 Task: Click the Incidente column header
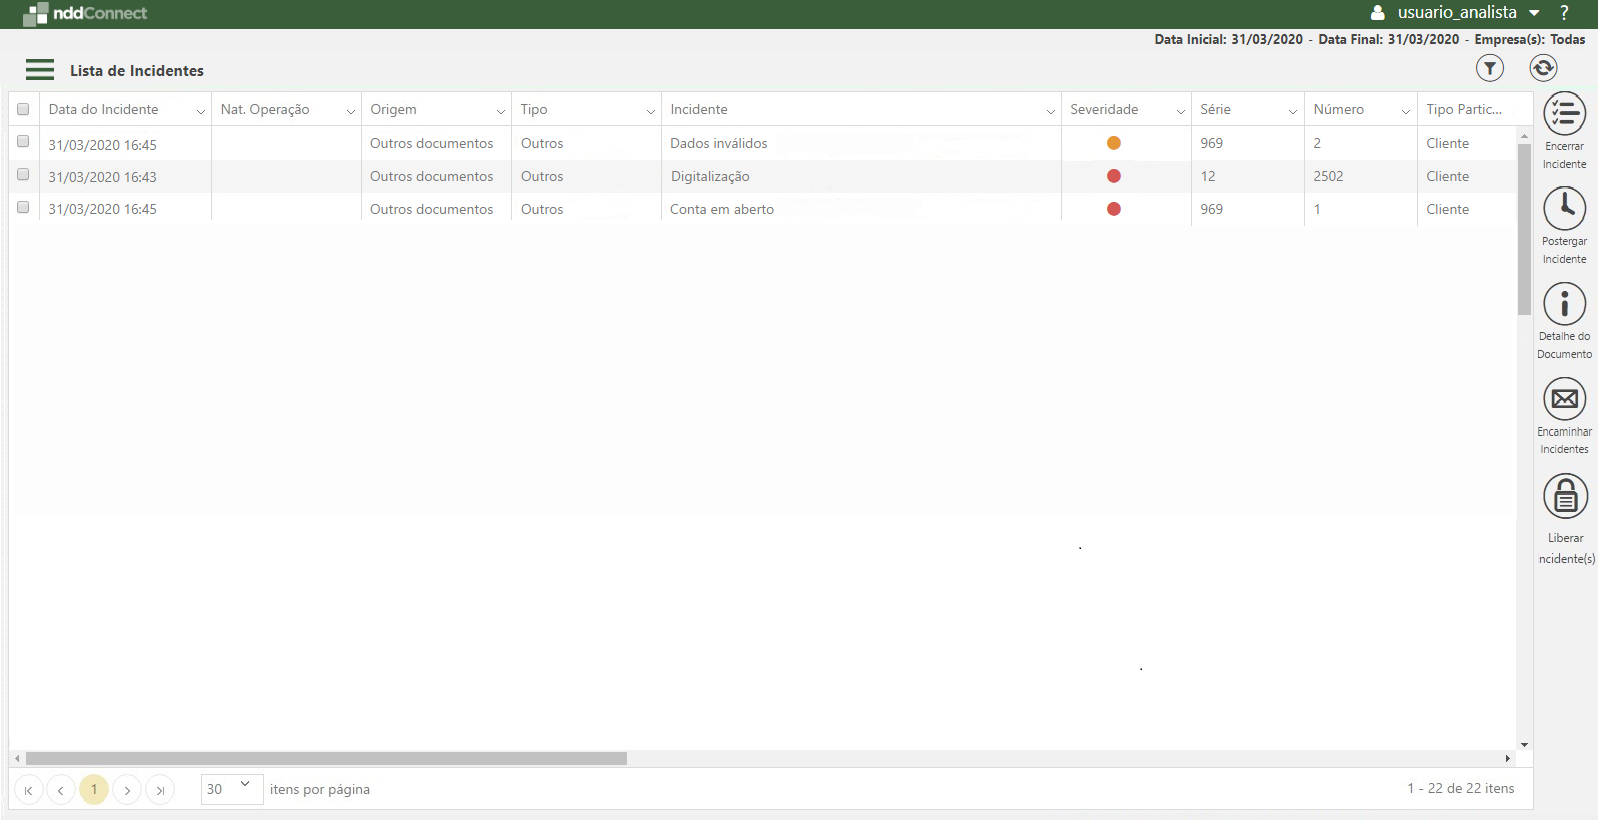click(x=699, y=109)
